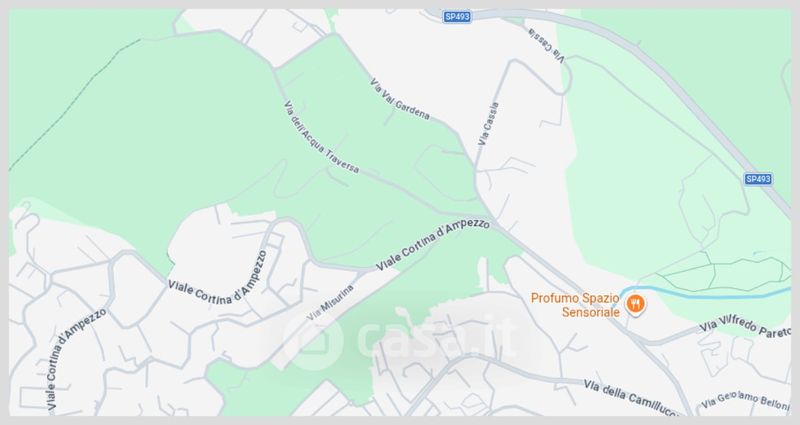
Task: Click the SP493 road shield at right
Action: [758, 179]
